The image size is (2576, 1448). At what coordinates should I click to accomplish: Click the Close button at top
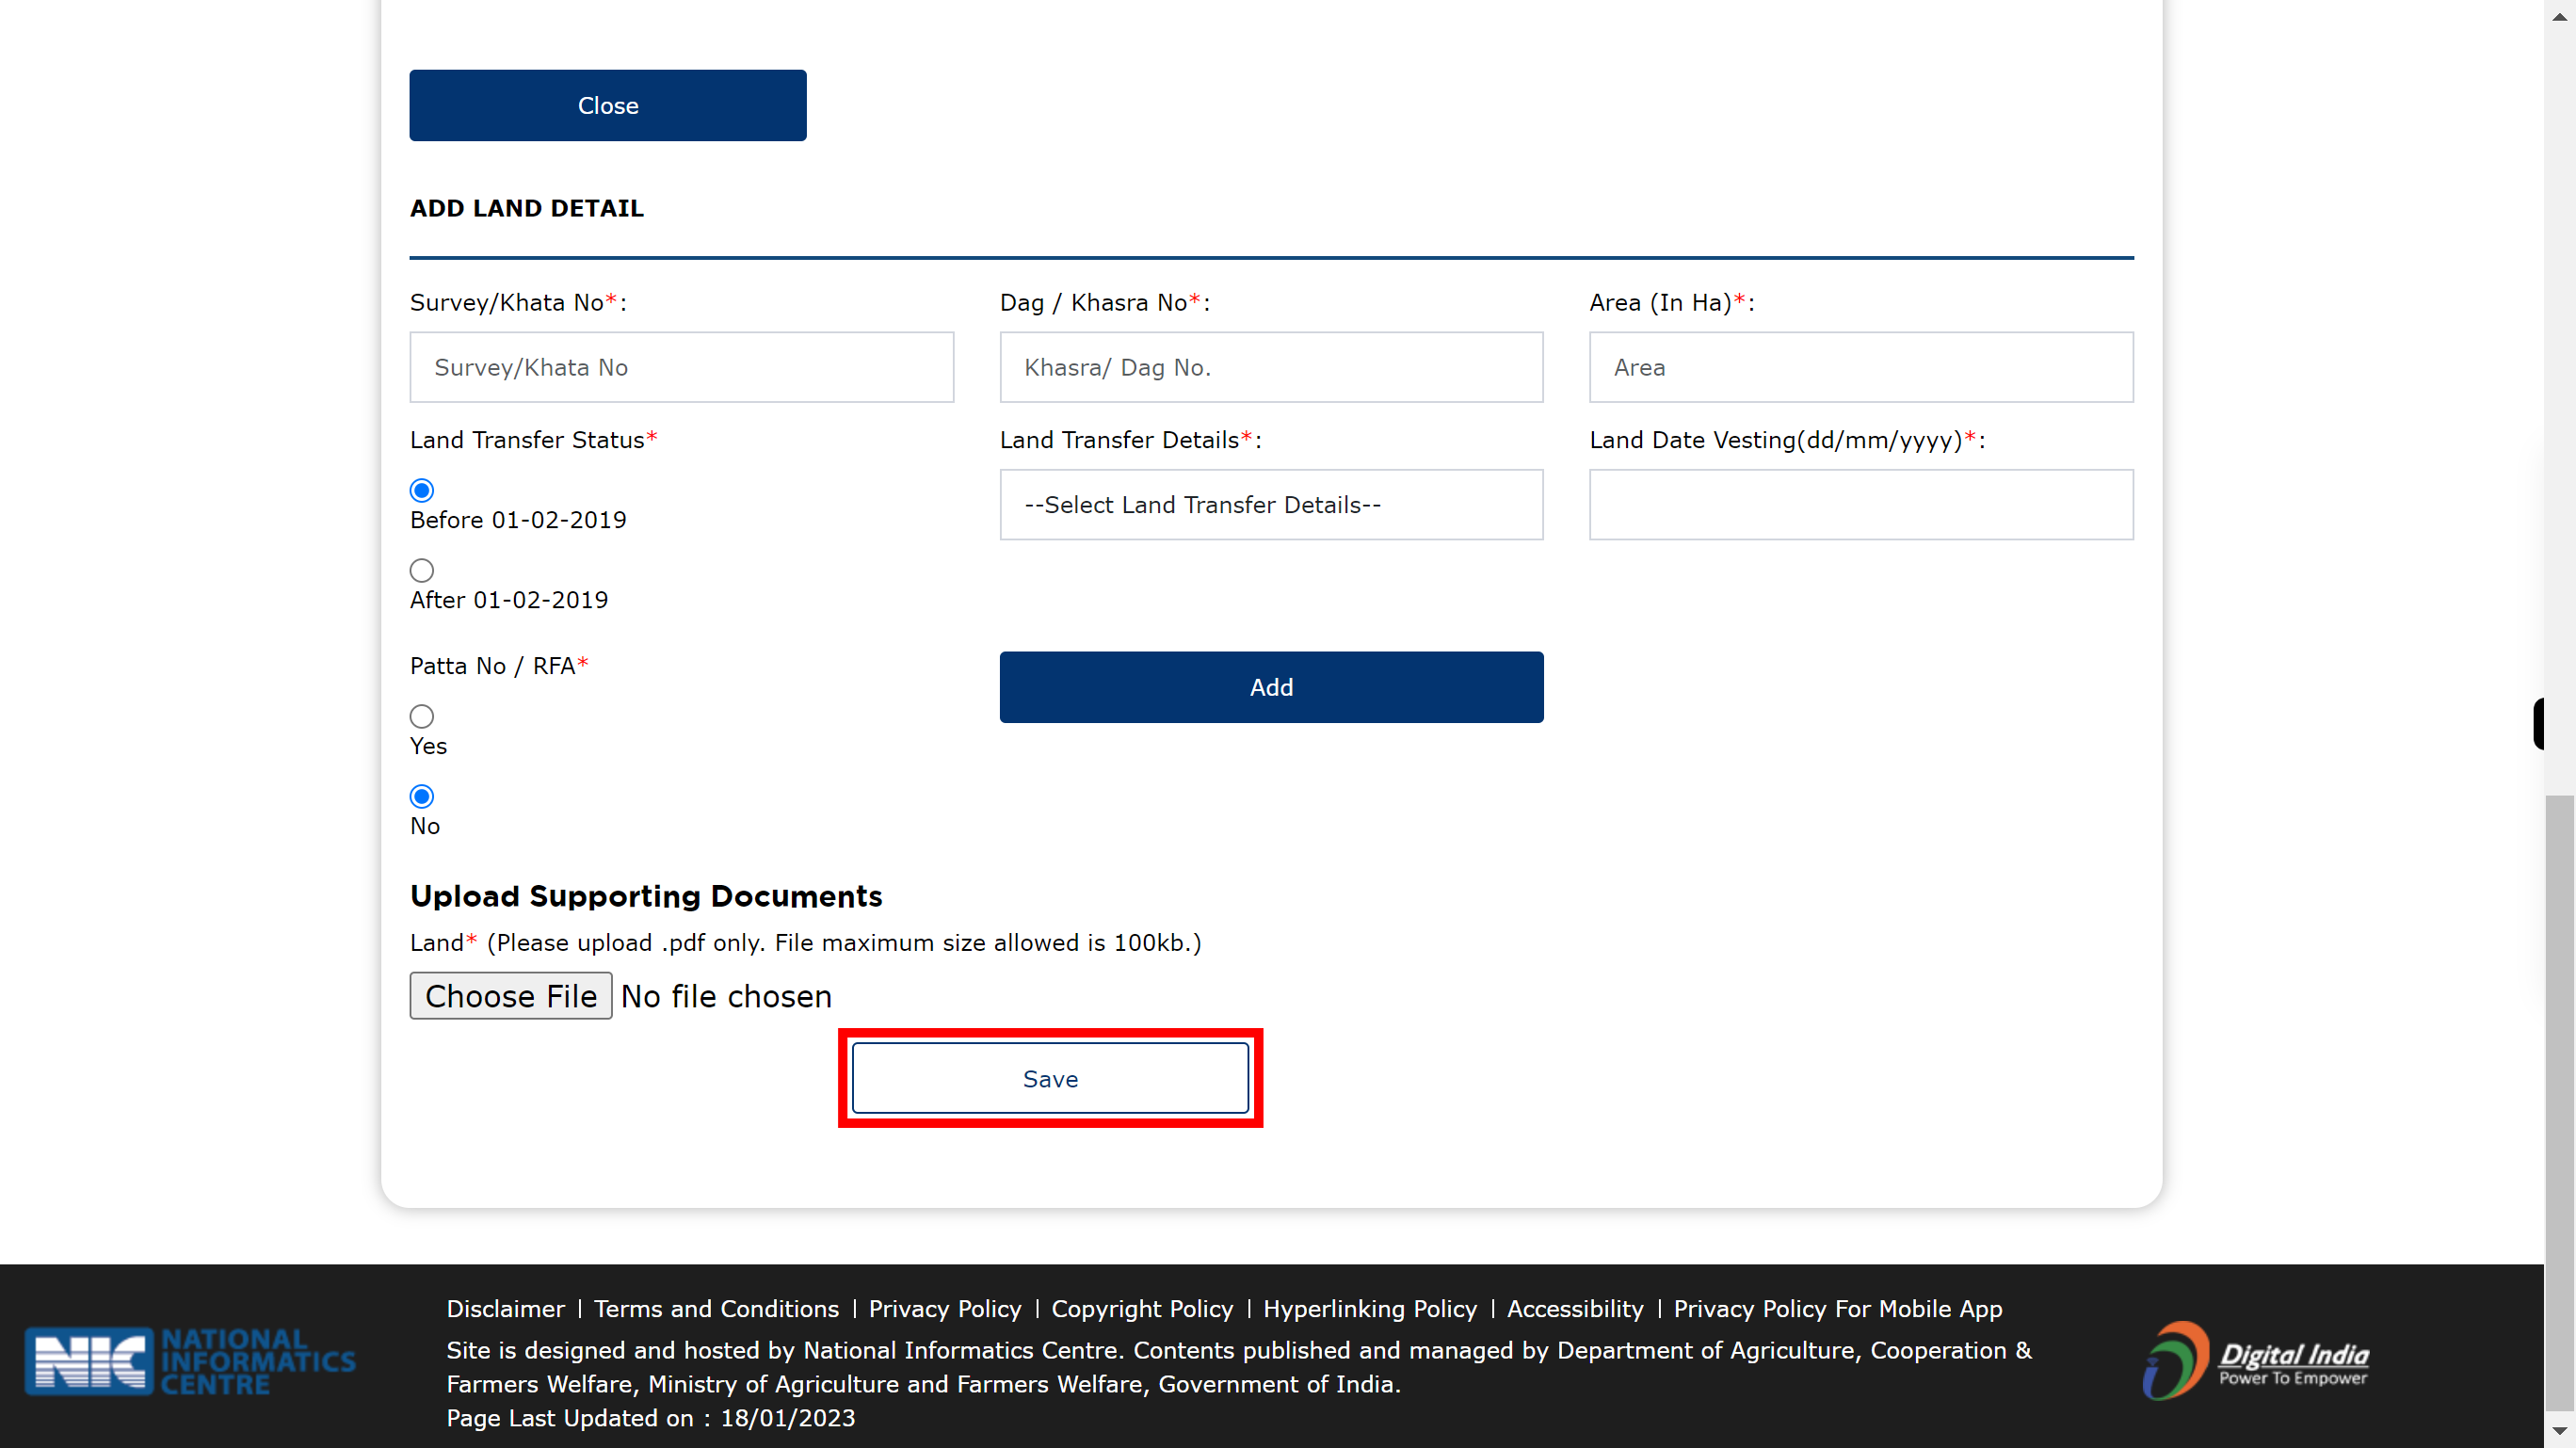pyautogui.click(x=607, y=106)
